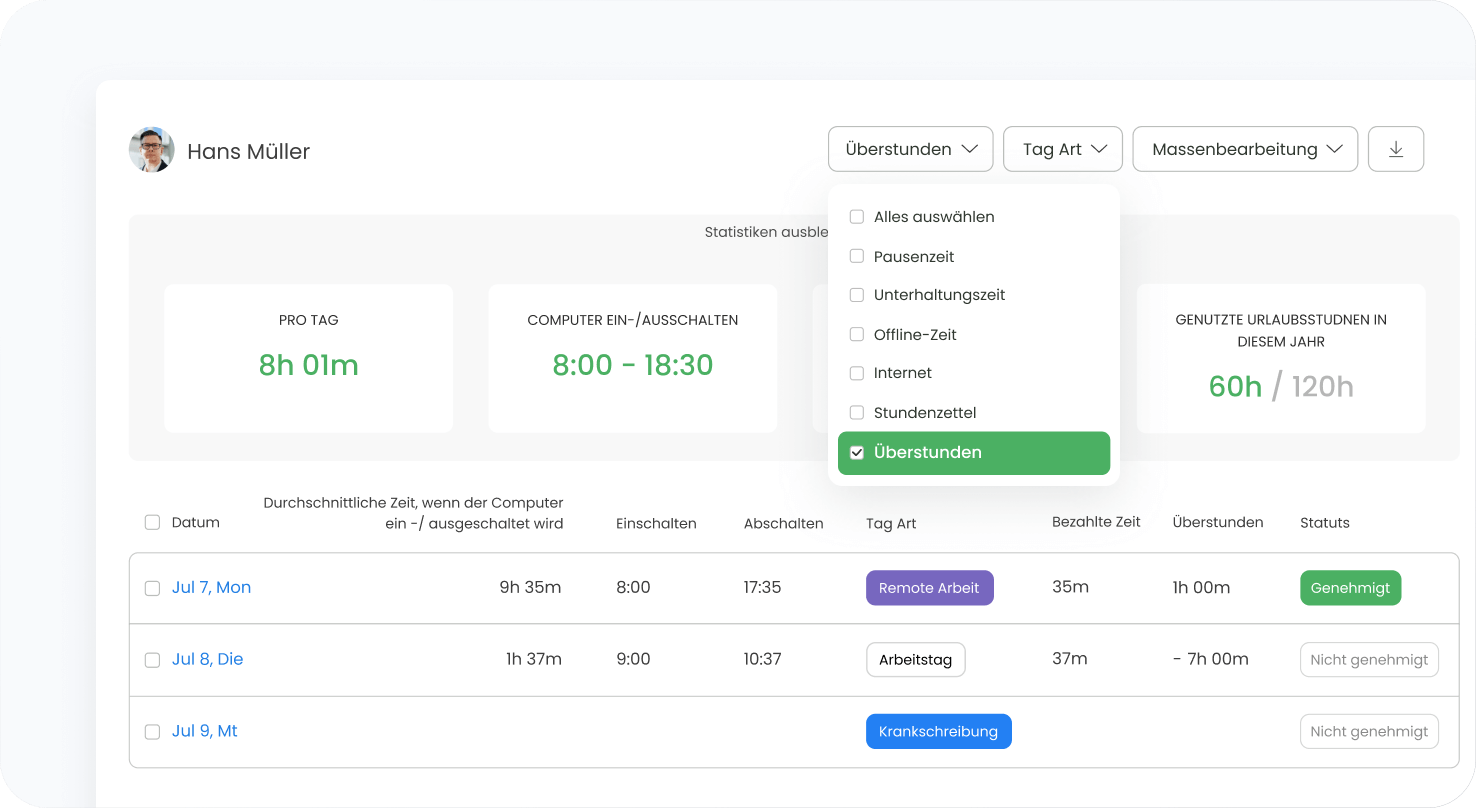The image size is (1476, 808).
Task: Enable the Pausenzeit checkbox
Action: coord(857,257)
